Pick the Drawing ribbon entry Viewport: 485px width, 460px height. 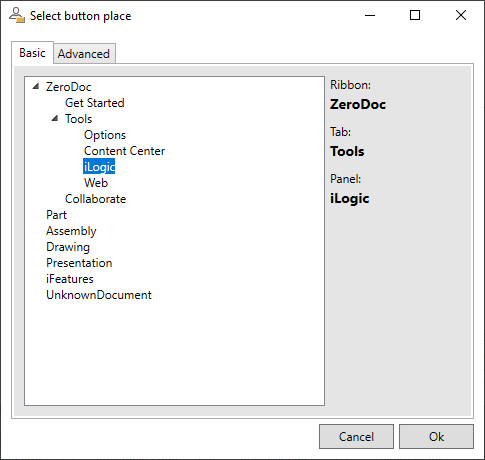click(68, 247)
